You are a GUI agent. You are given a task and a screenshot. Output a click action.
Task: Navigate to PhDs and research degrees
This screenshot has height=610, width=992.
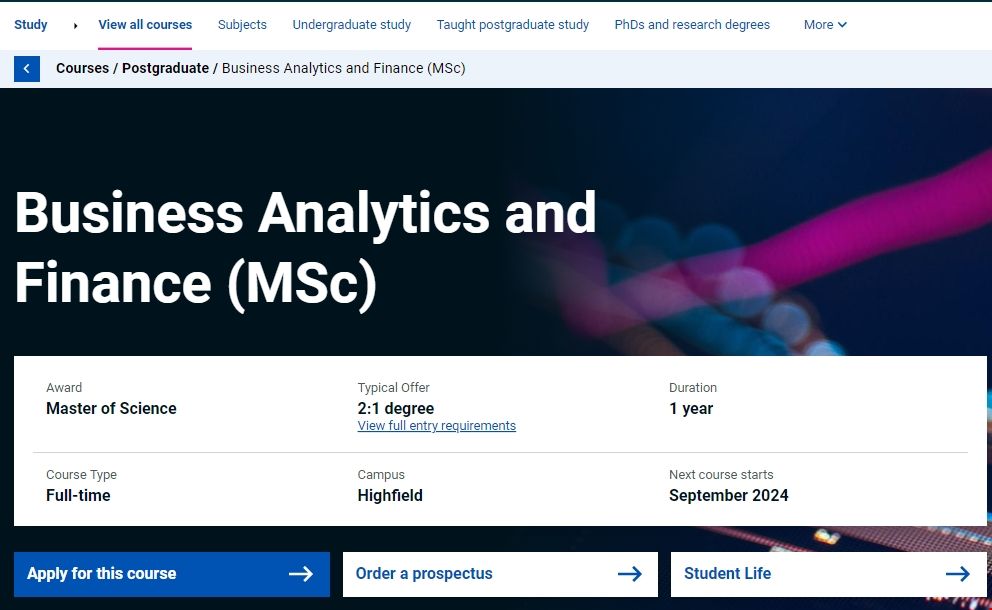point(692,25)
